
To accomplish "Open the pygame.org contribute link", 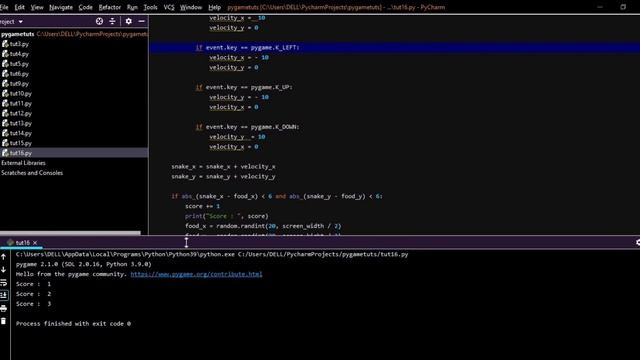I will (196, 274).
